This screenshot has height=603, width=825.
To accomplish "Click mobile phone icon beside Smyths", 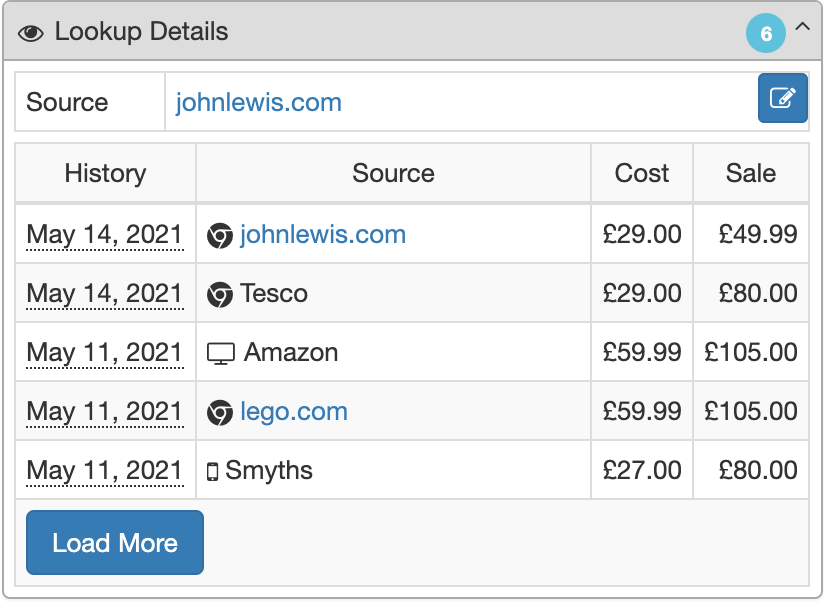I will [212, 471].
